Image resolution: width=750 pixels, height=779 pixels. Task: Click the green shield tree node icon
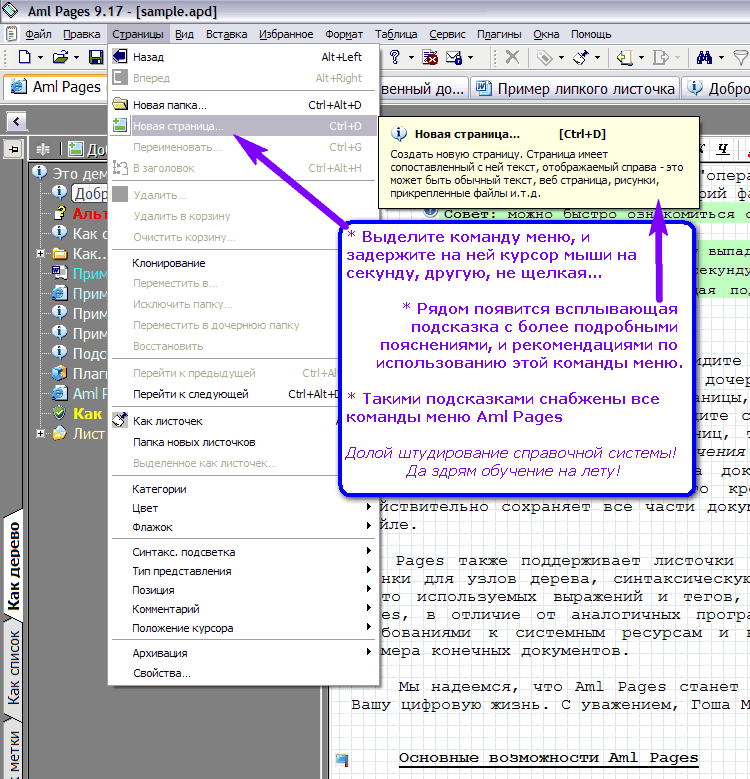(59, 413)
